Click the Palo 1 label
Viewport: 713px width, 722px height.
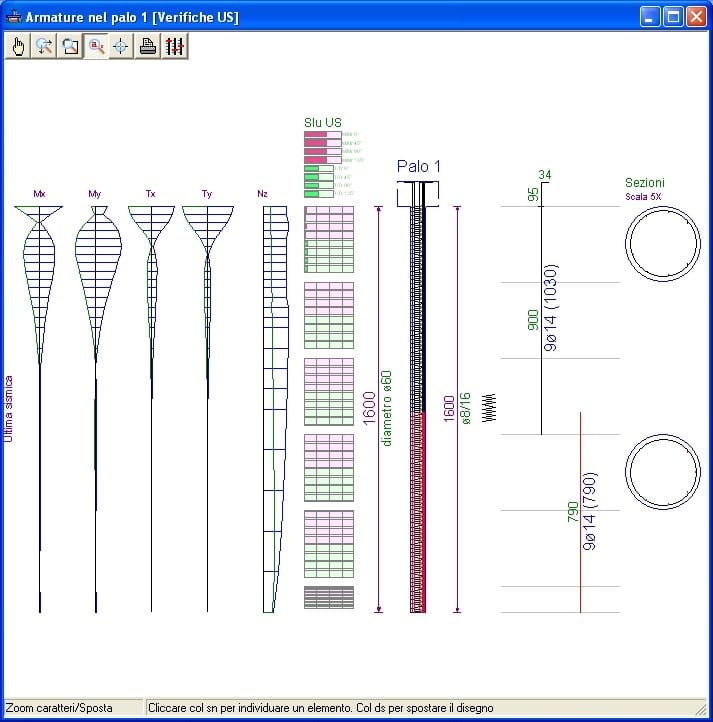coord(418,166)
